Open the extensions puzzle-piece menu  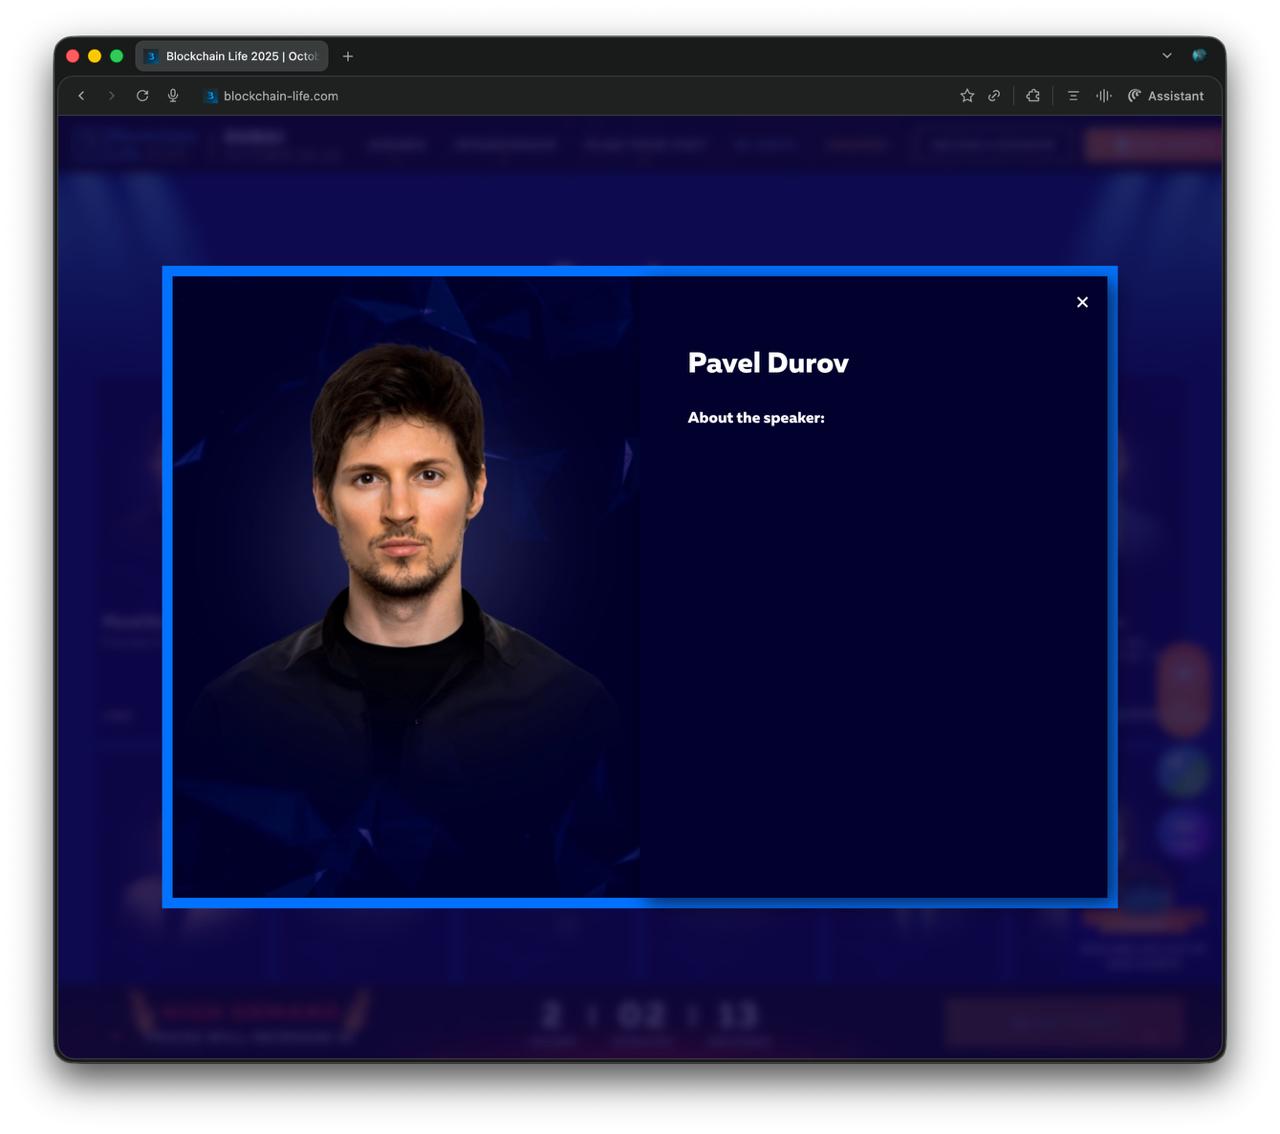(1033, 96)
